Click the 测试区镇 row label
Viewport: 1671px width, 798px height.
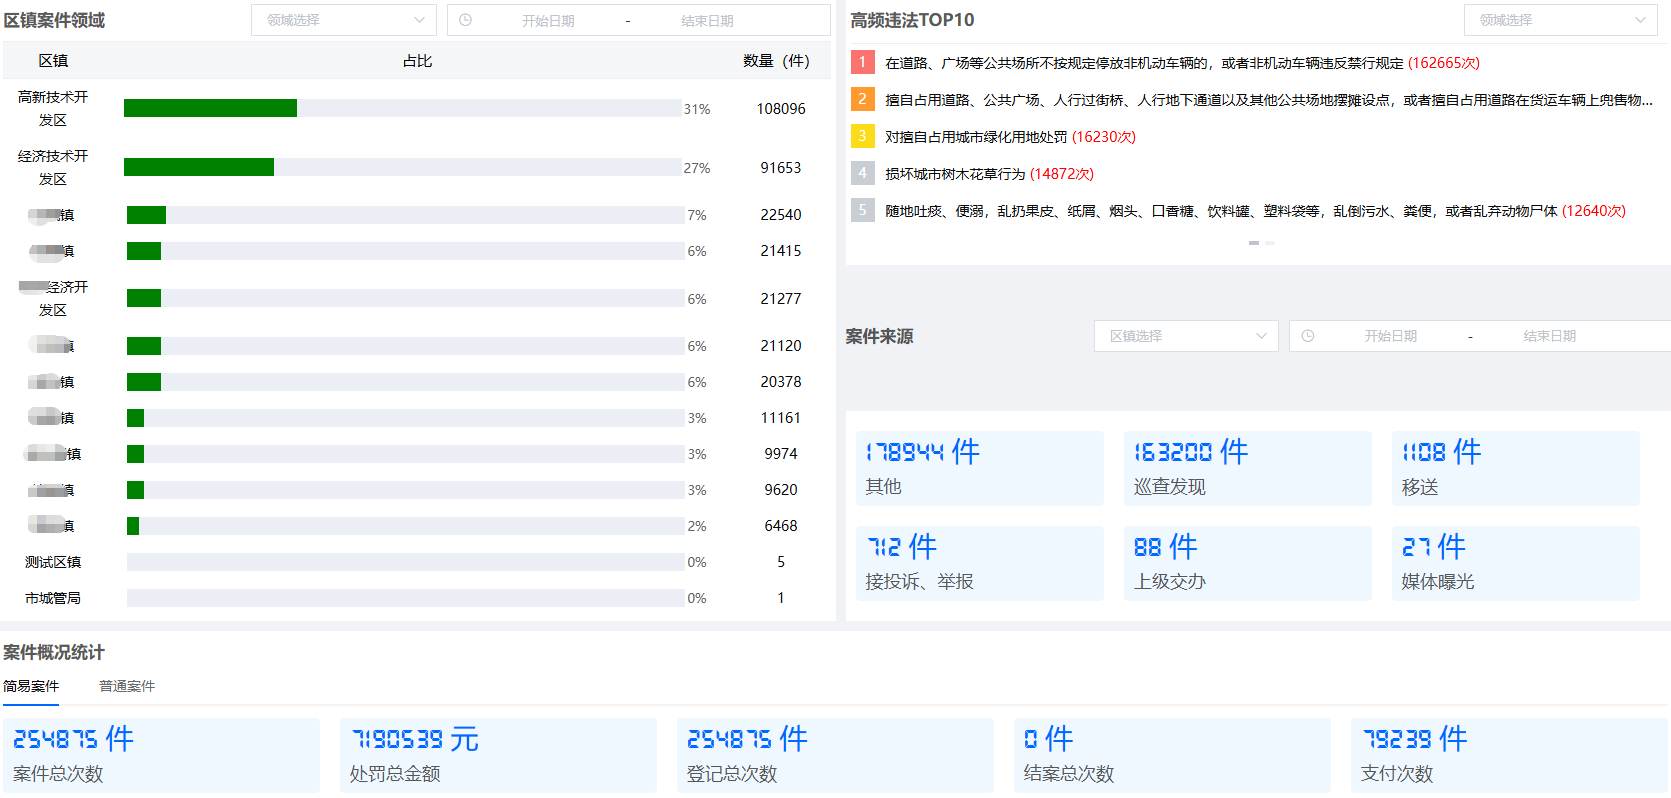coord(53,562)
